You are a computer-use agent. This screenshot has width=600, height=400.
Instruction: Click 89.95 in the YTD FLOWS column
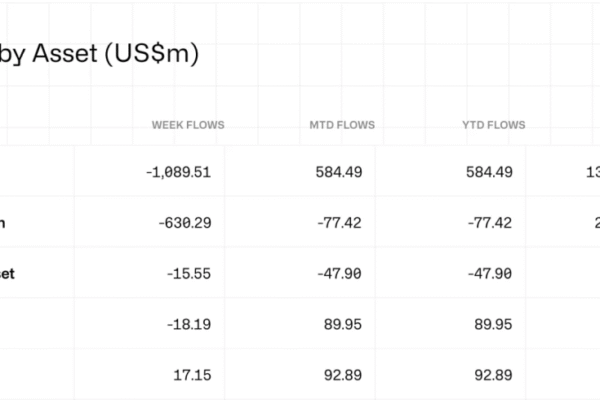(493, 324)
